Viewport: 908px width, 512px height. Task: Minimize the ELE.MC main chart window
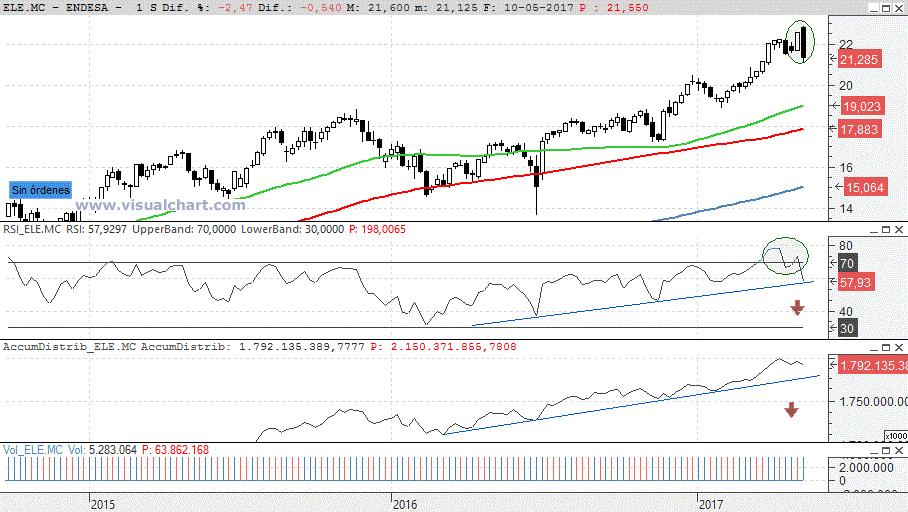874,8
